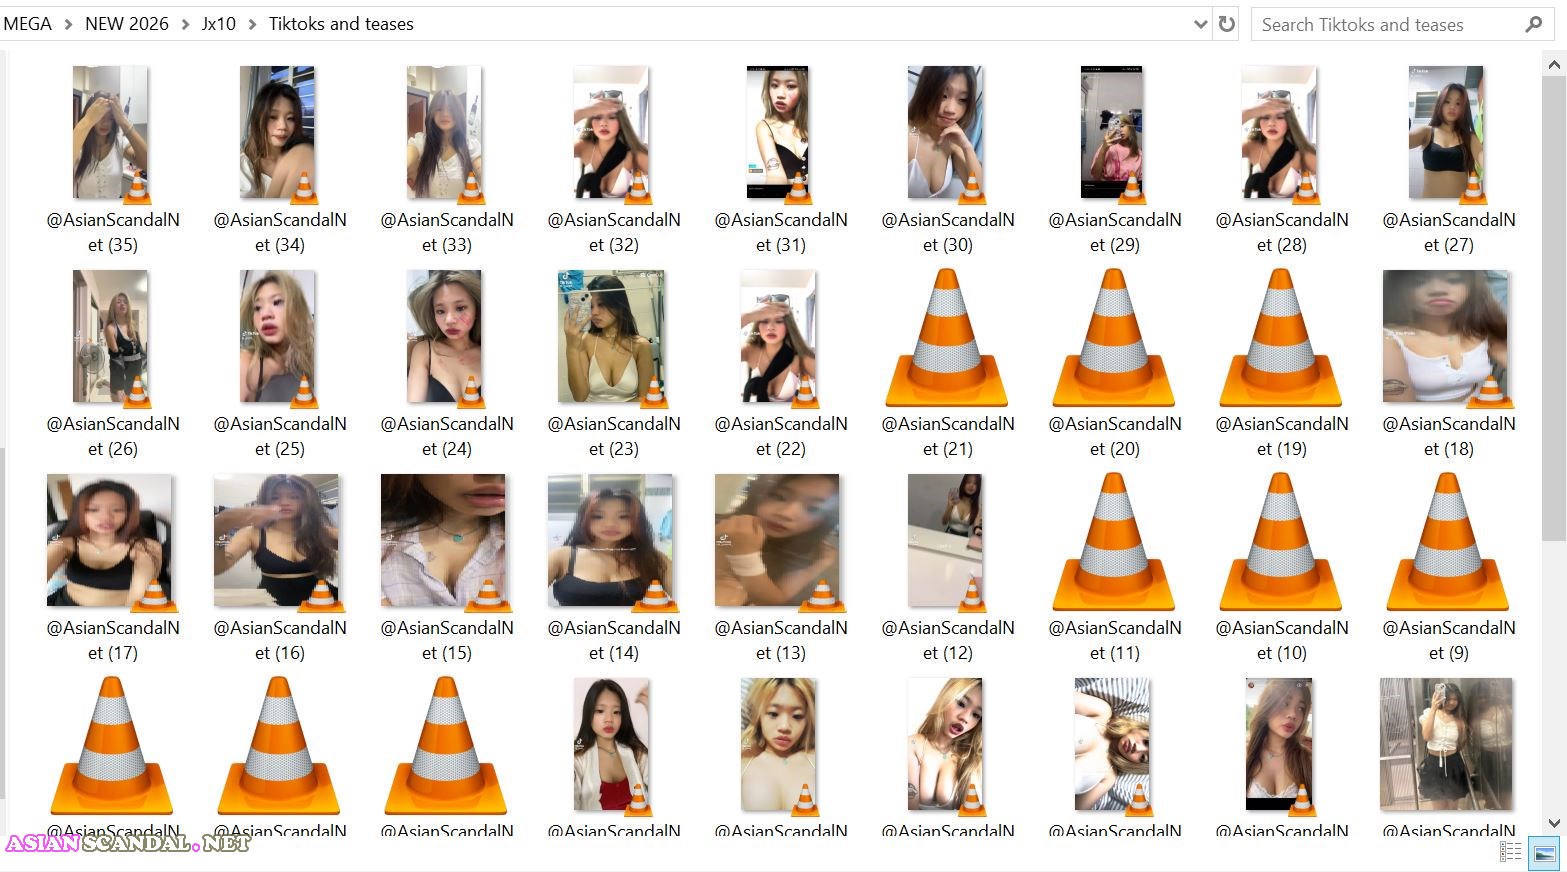Select the VLC cone icon for file (10)
The image size is (1567, 872).
click(x=1280, y=542)
